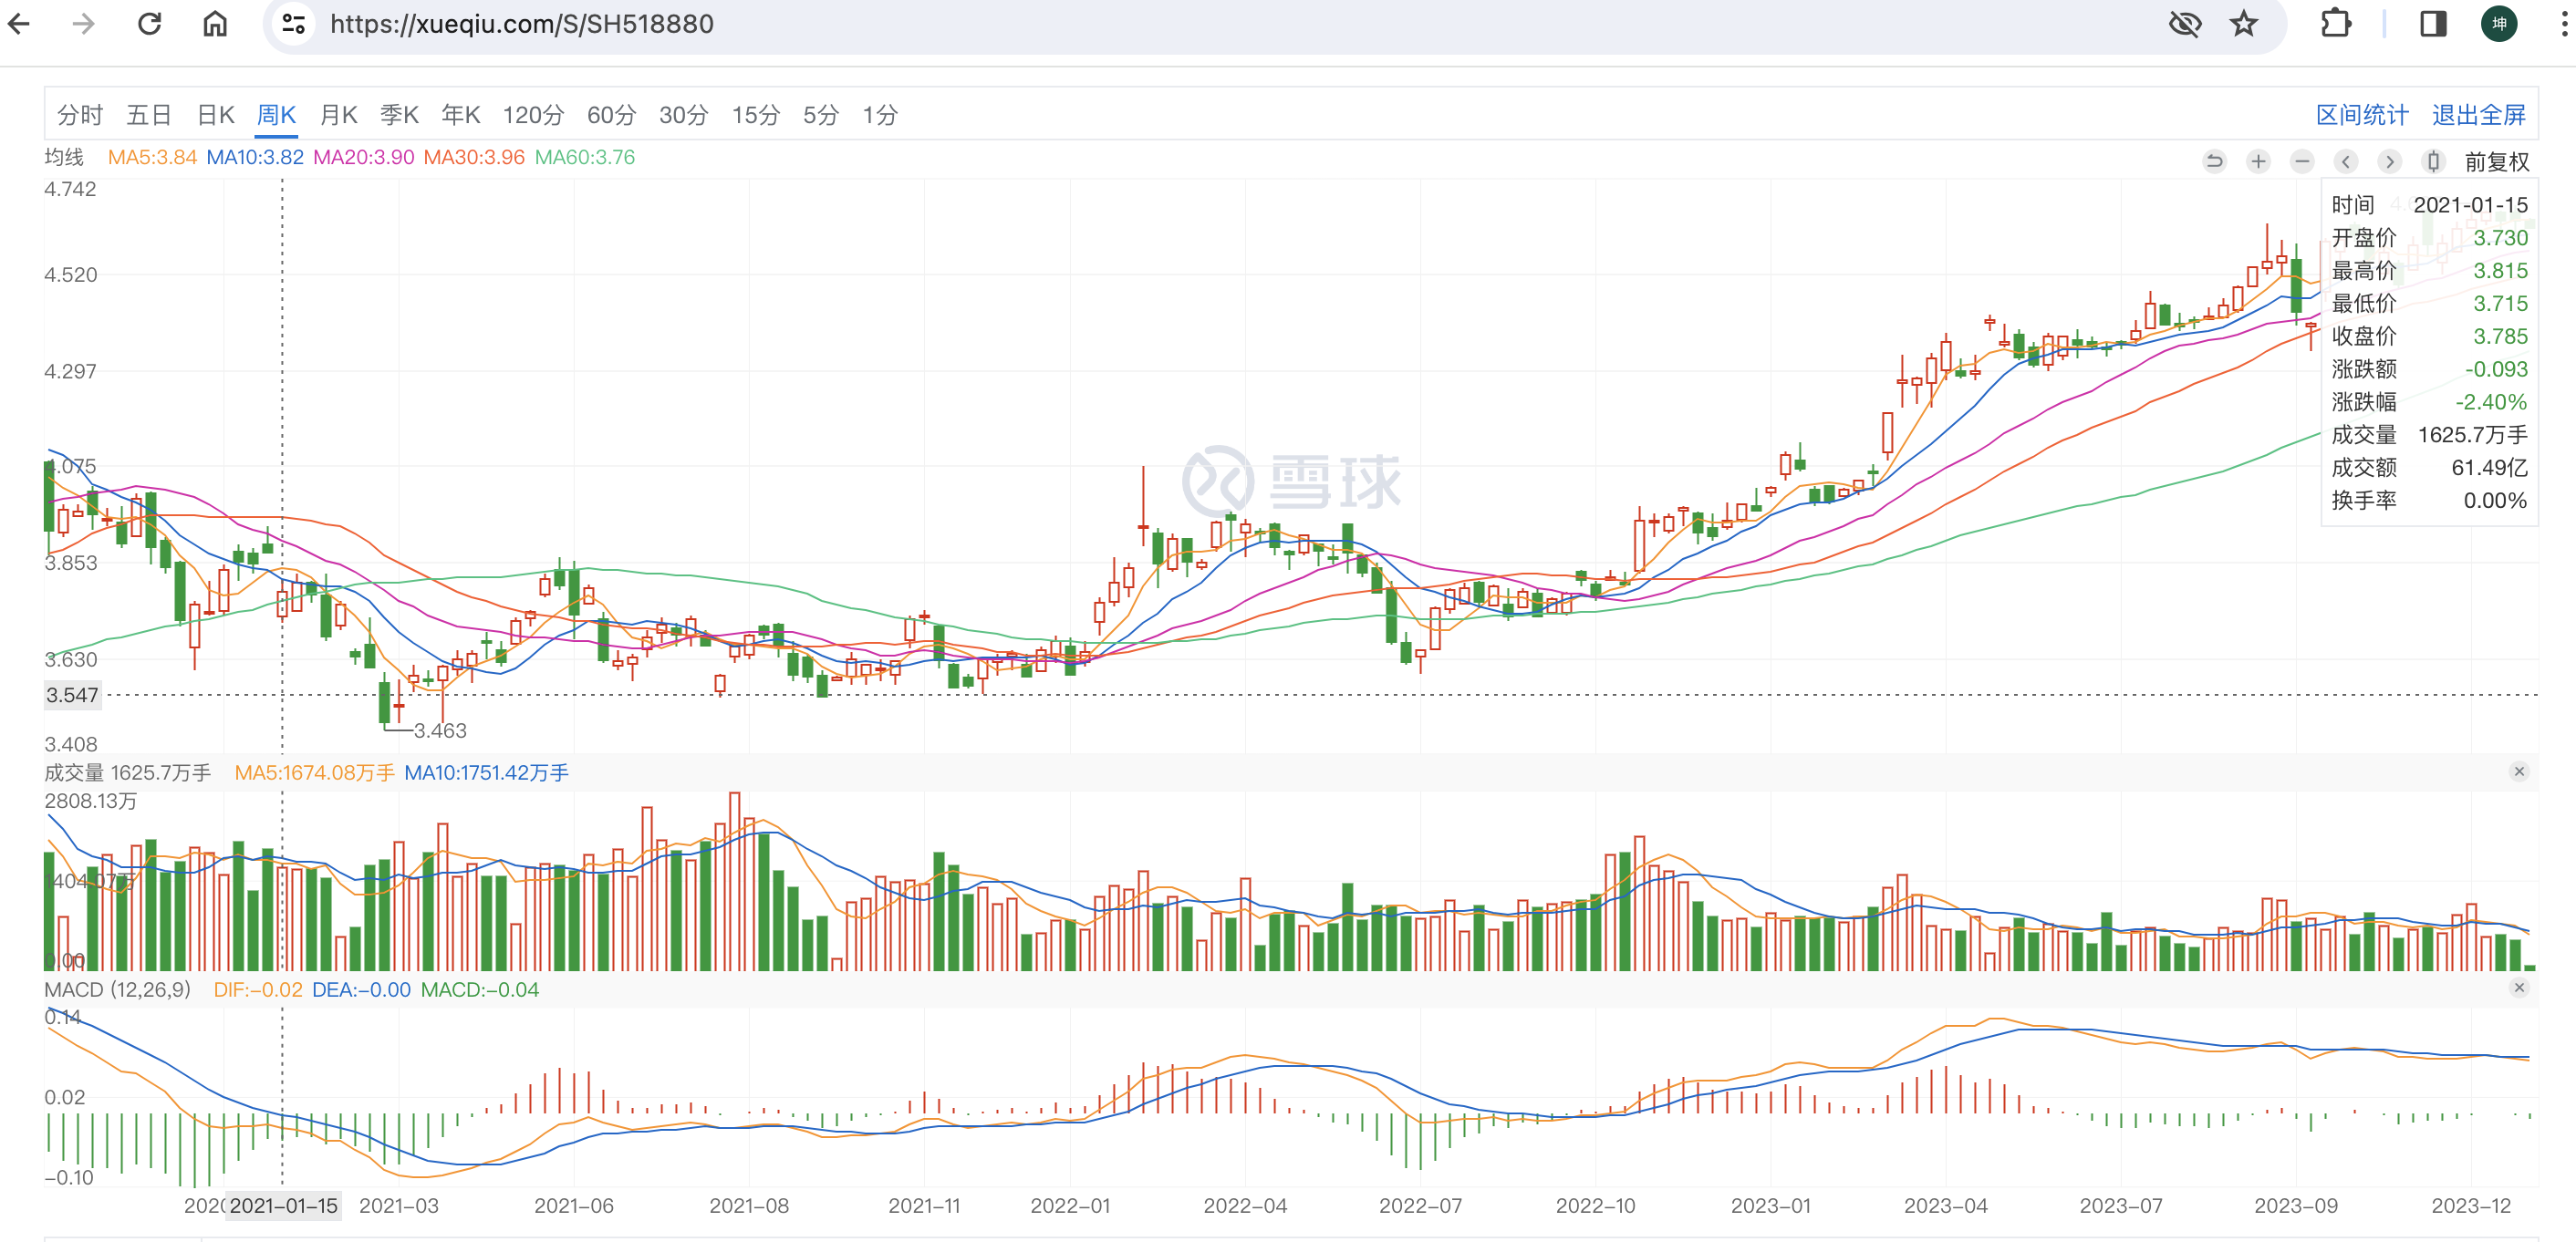Click the chart reset (undo arrow) icon
This screenshot has height=1242, width=2576.
tap(2214, 161)
